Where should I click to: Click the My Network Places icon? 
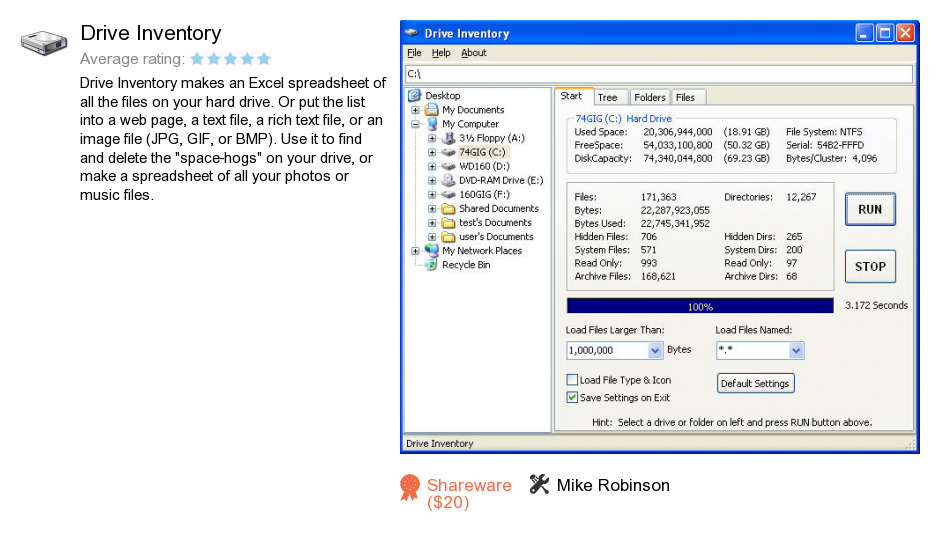432,251
